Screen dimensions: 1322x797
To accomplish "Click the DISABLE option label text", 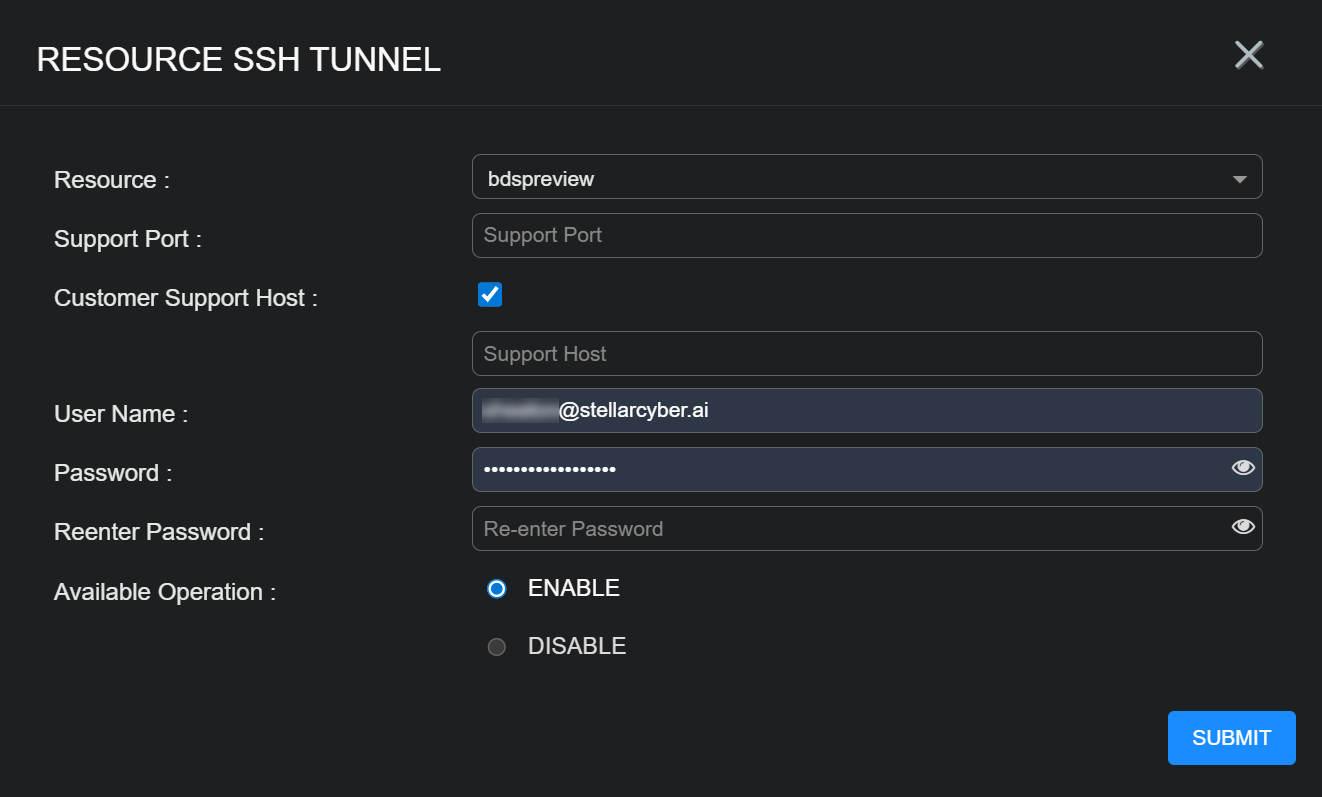I will [x=576, y=646].
